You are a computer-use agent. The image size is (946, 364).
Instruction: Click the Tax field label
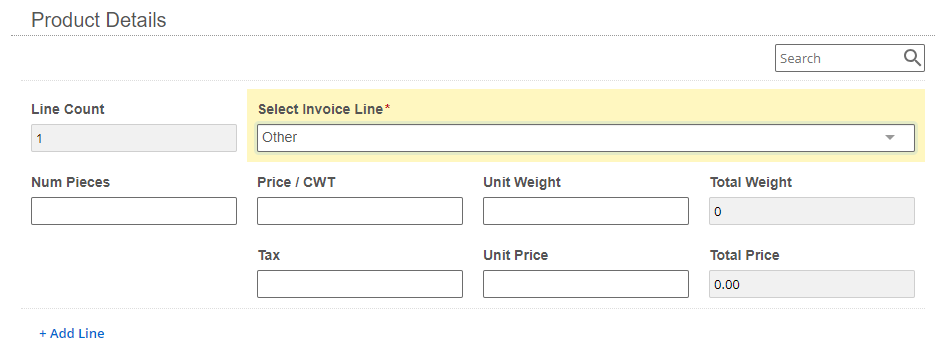point(268,255)
